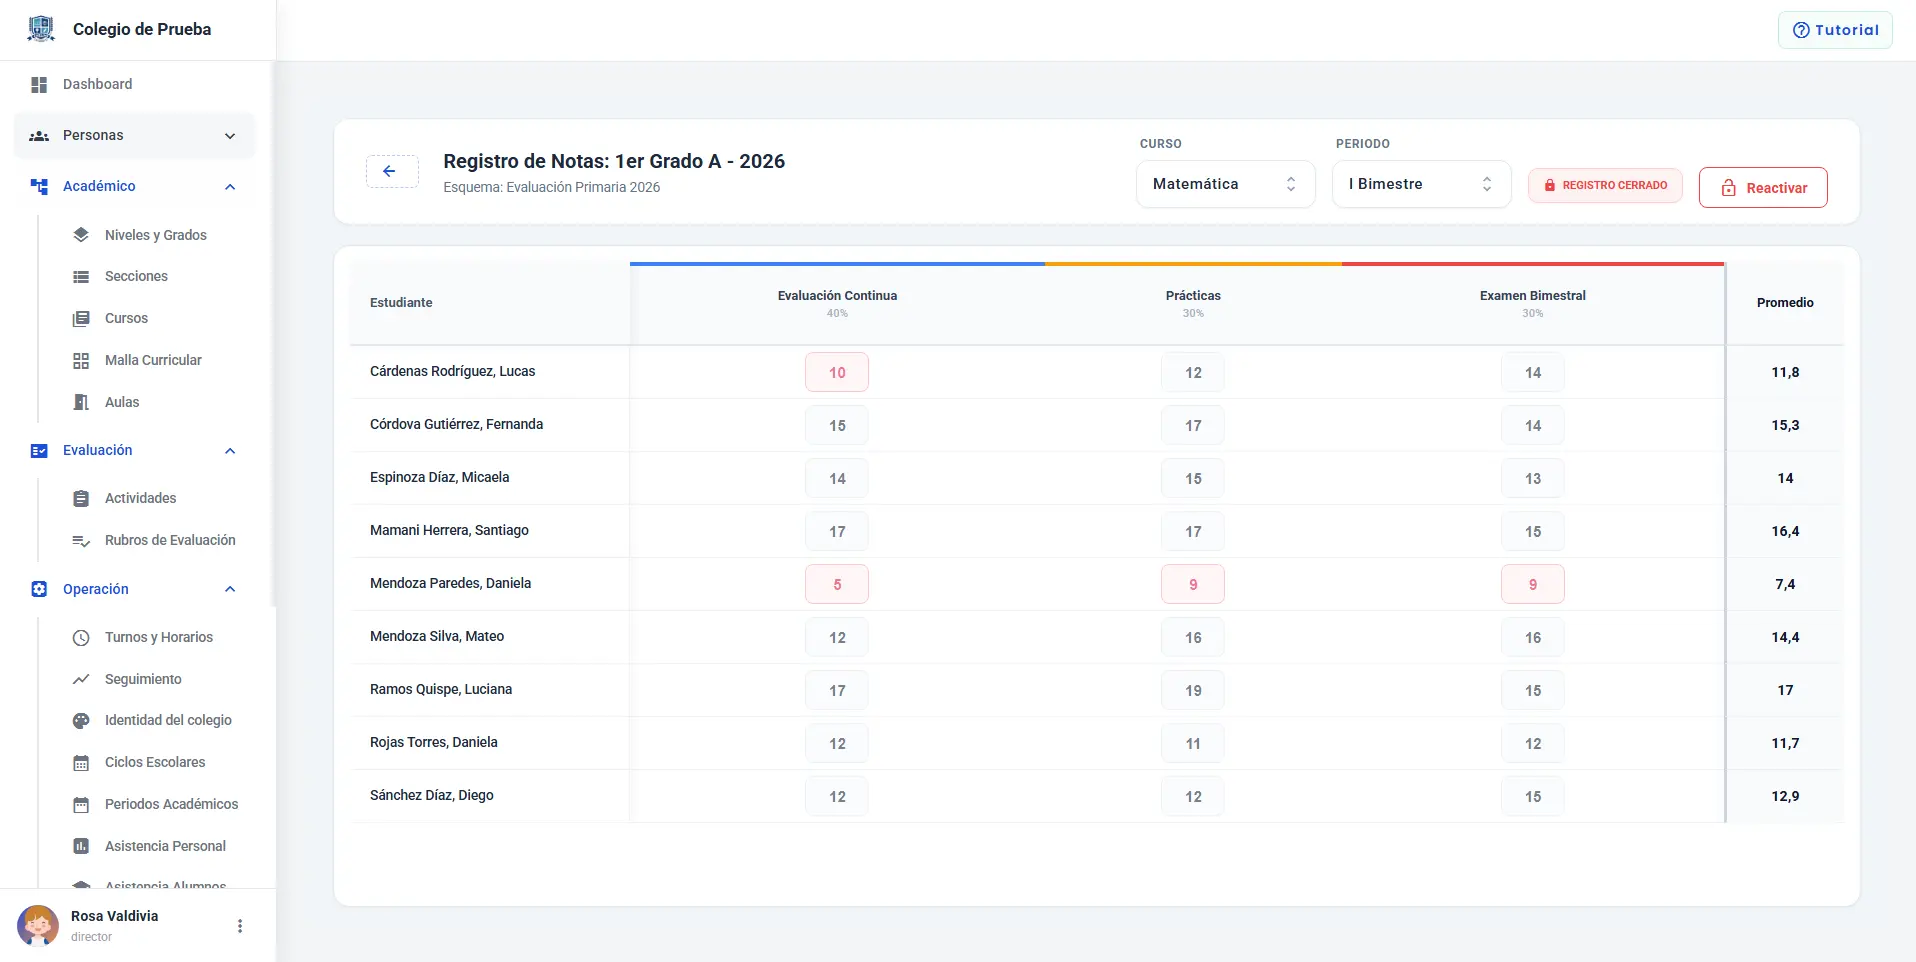Click the Examen Bimestral column header
This screenshot has height=962, width=1916.
tap(1533, 303)
